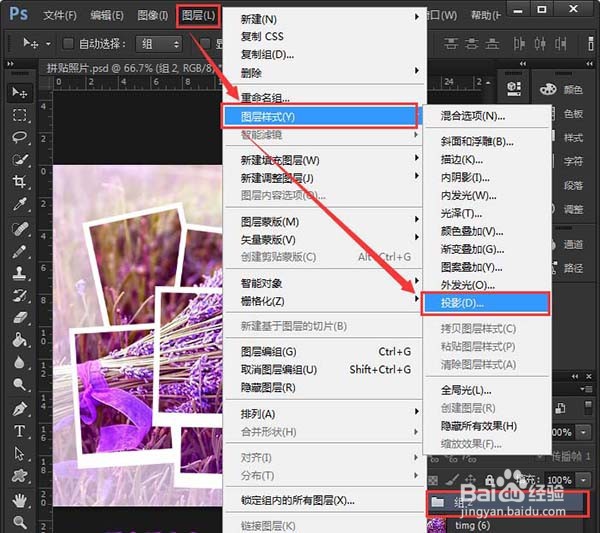Open the File menu
Viewport: 600px width, 533px height.
pyautogui.click(x=60, y=15)
